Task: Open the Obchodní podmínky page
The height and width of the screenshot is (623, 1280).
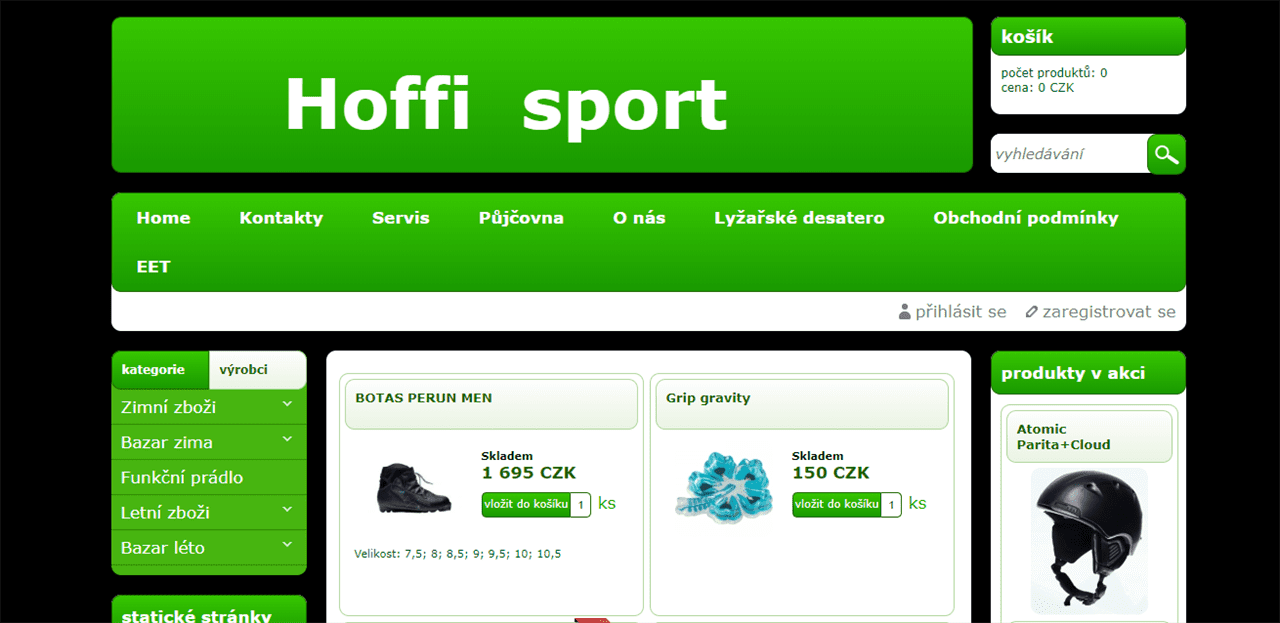Action: 1026,218
